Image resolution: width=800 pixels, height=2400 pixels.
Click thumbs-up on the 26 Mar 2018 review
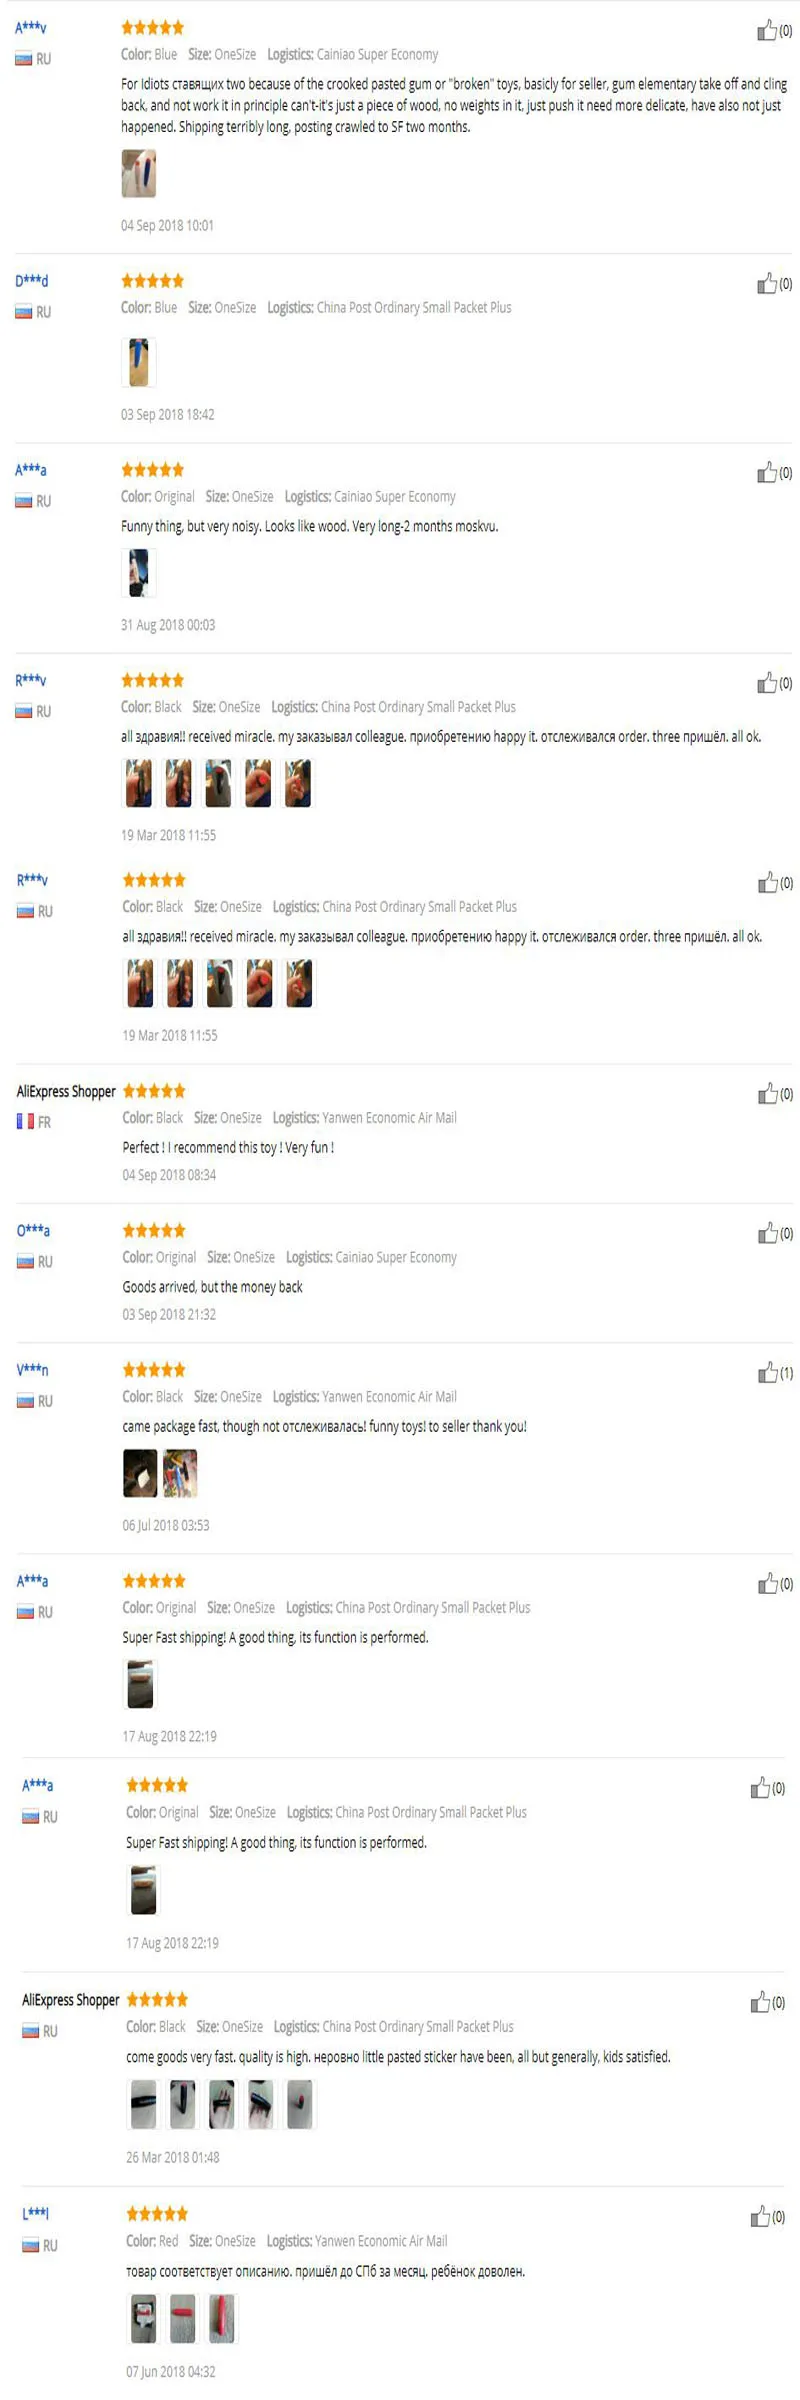point(760,2002)
